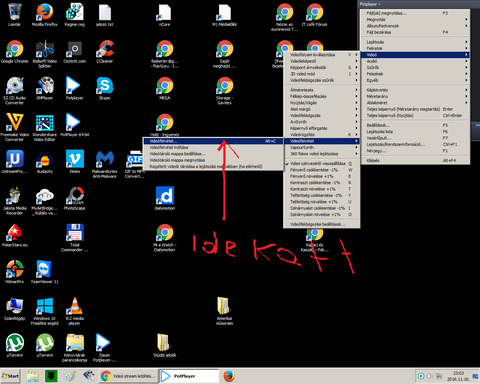
Task: Open File Explorer folder taskbar icon
Action: click(32, 376)
